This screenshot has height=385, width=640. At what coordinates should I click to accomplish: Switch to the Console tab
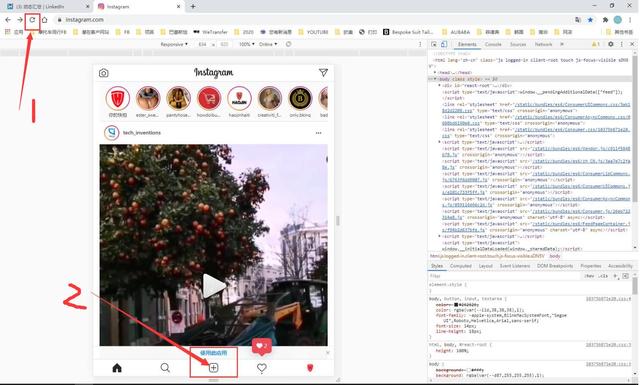(x=493, y=44)
